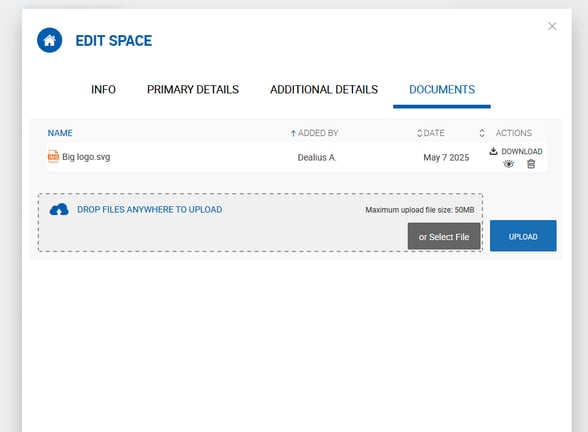
Task: Preview Big logo.svg with the eye icon
Action: coord(508,164)
